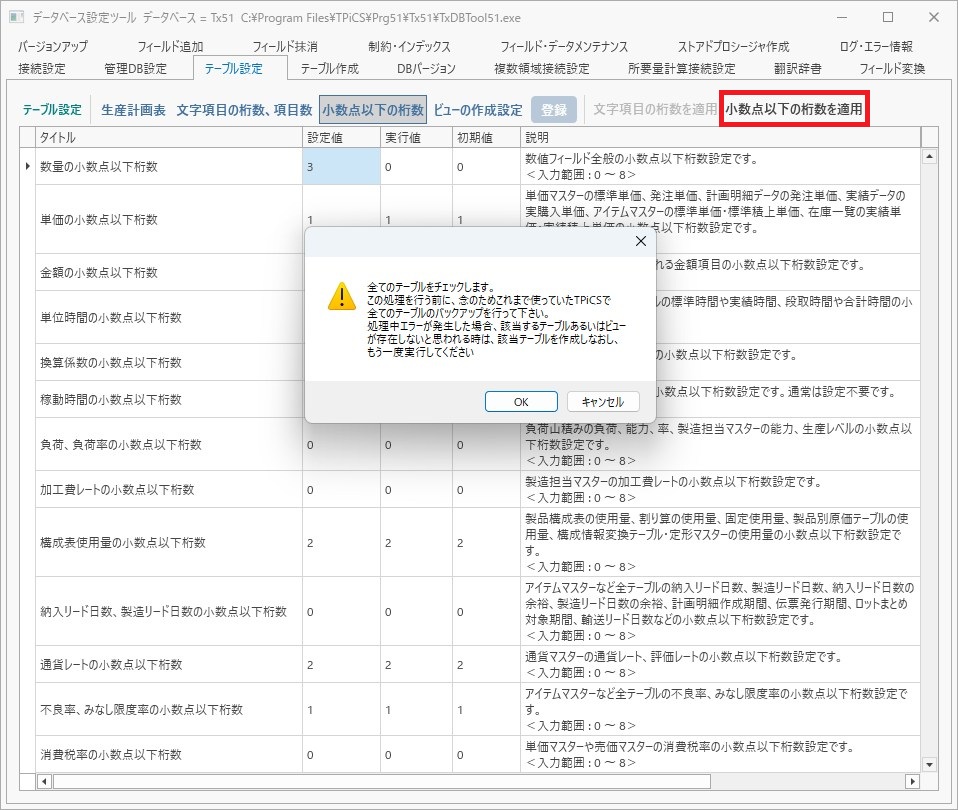Click 文字項目の桁数を適用 toolbar item
The width and height of the screenshot is (958, 810).
[x=655, y=109]
